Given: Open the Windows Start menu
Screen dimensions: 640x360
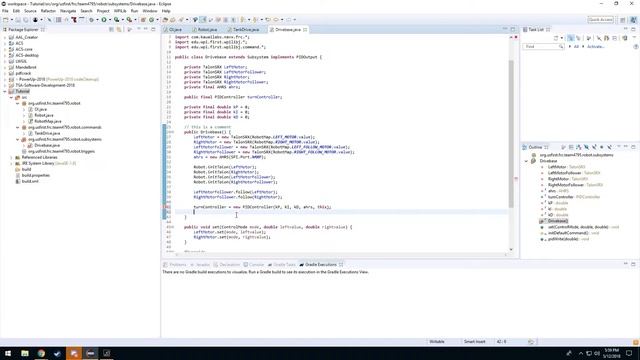Looking at the screenshot, I should pyautogui.click(x=8, y=353).
